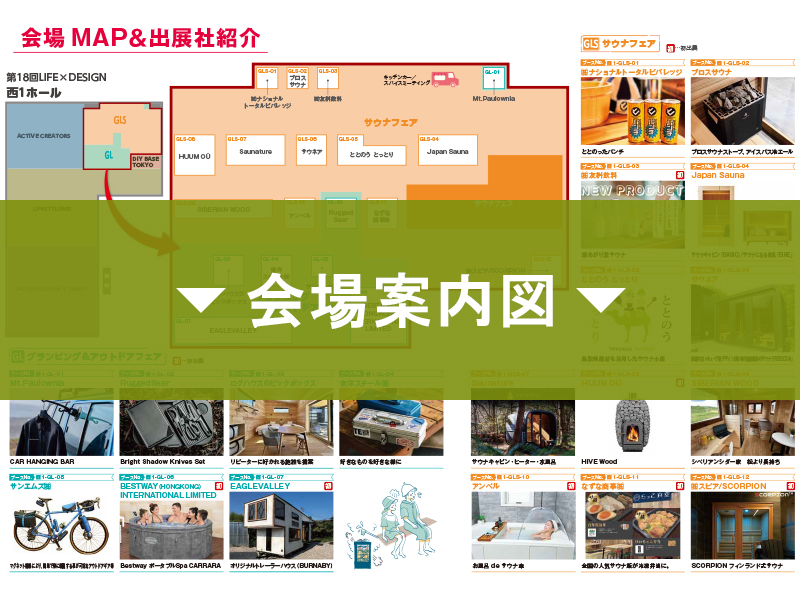This screenshot has width=800, height=600.
Task: Click the HUUM OÜ booth on the floor map
Action: tap(194, 156)
